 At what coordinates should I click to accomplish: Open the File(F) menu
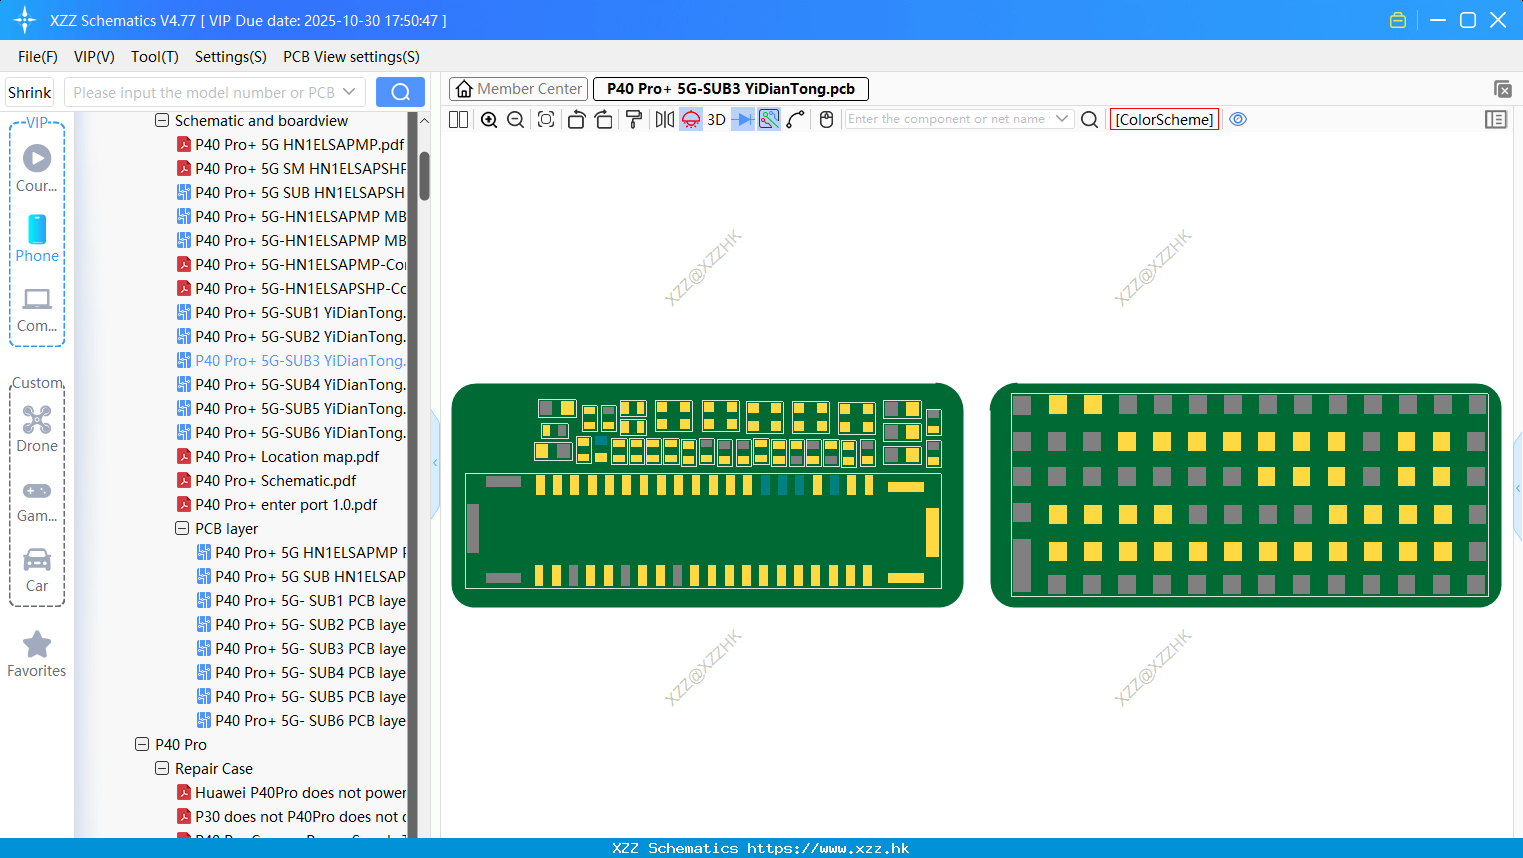click(38, 57)
